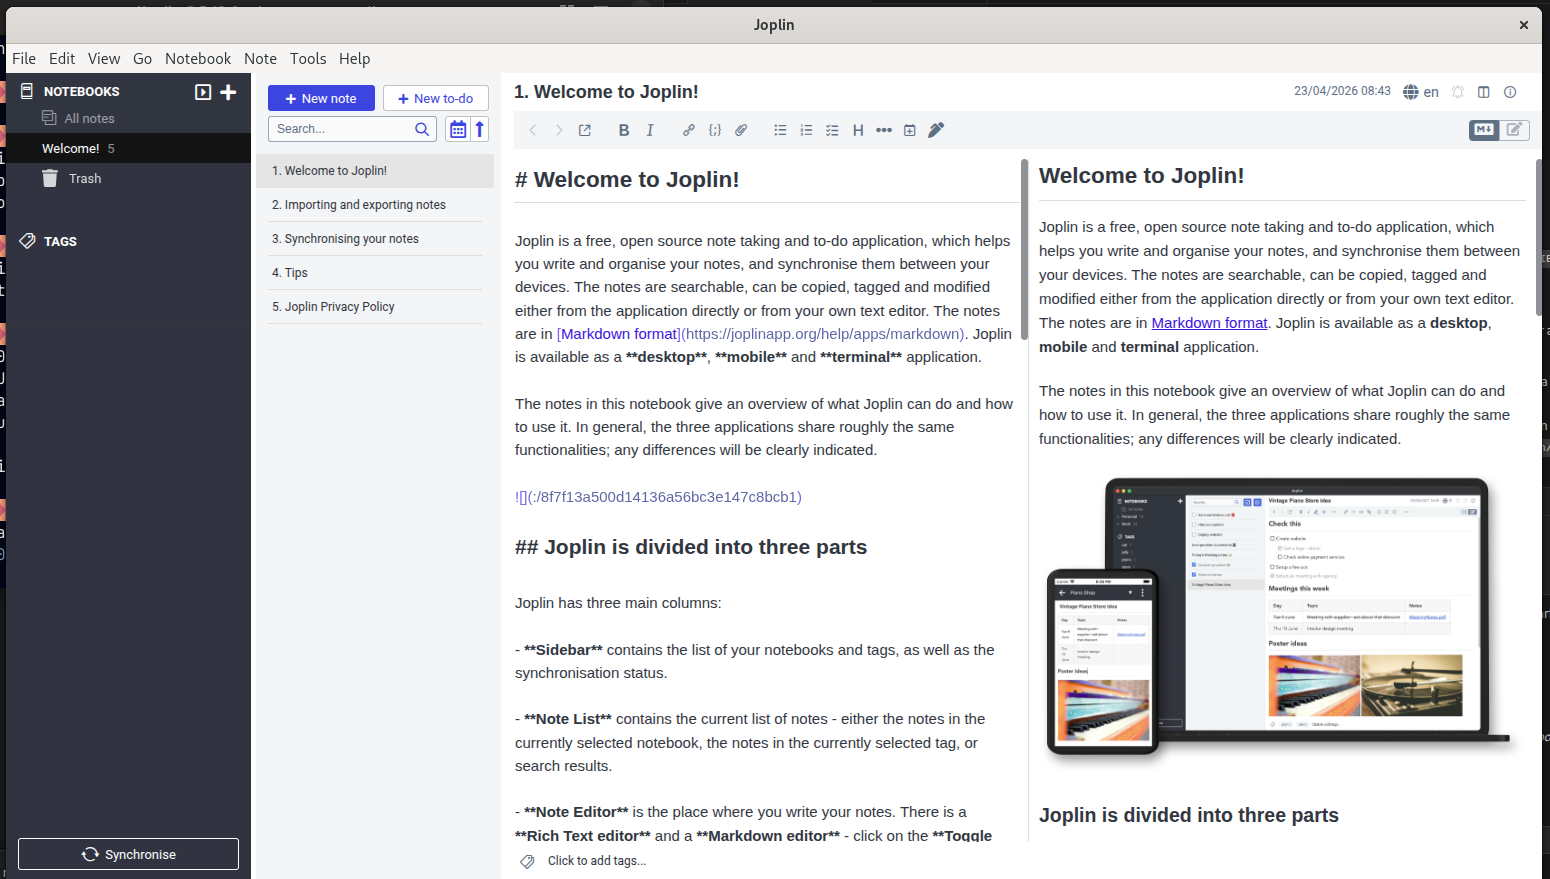Viewport: 1550px width, 879px height.
Task: Click the image resource markdown line
Action: (x=658, y=497)
